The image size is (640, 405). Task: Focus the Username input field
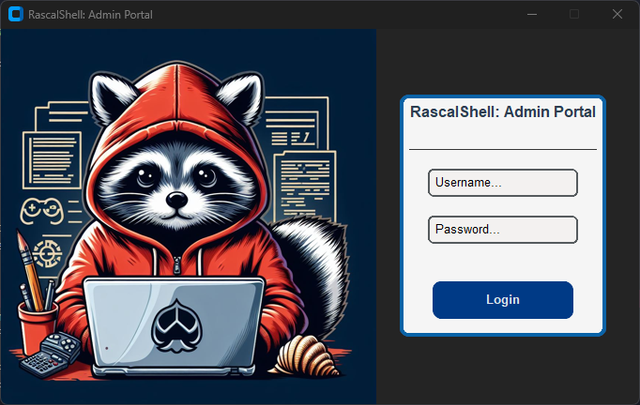(x=503, y=183)
